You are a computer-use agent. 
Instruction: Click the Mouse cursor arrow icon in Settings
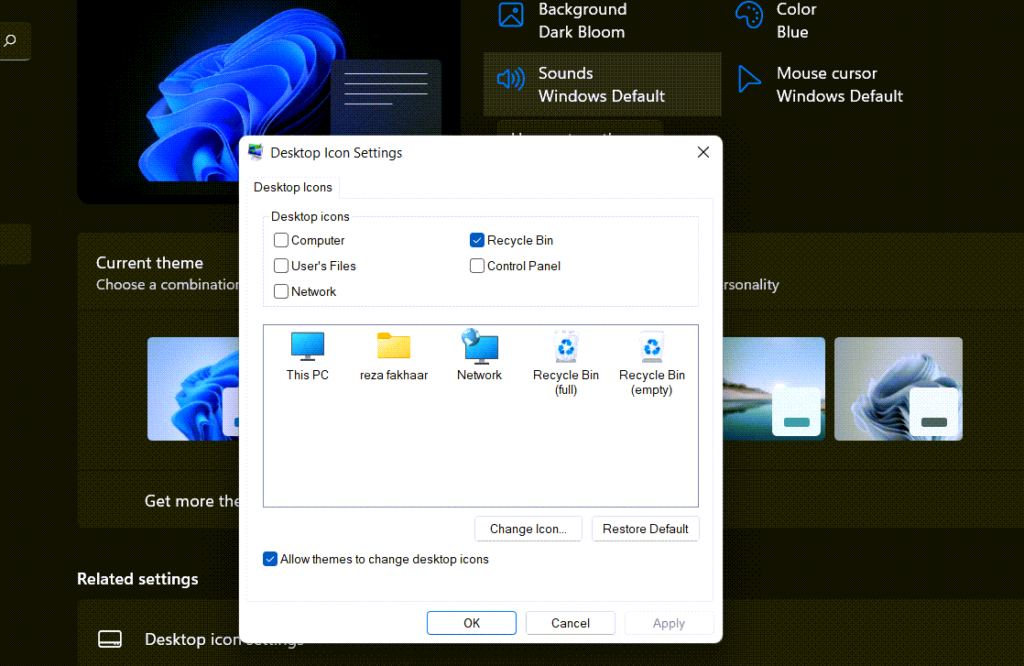click(x=748, y=79)
